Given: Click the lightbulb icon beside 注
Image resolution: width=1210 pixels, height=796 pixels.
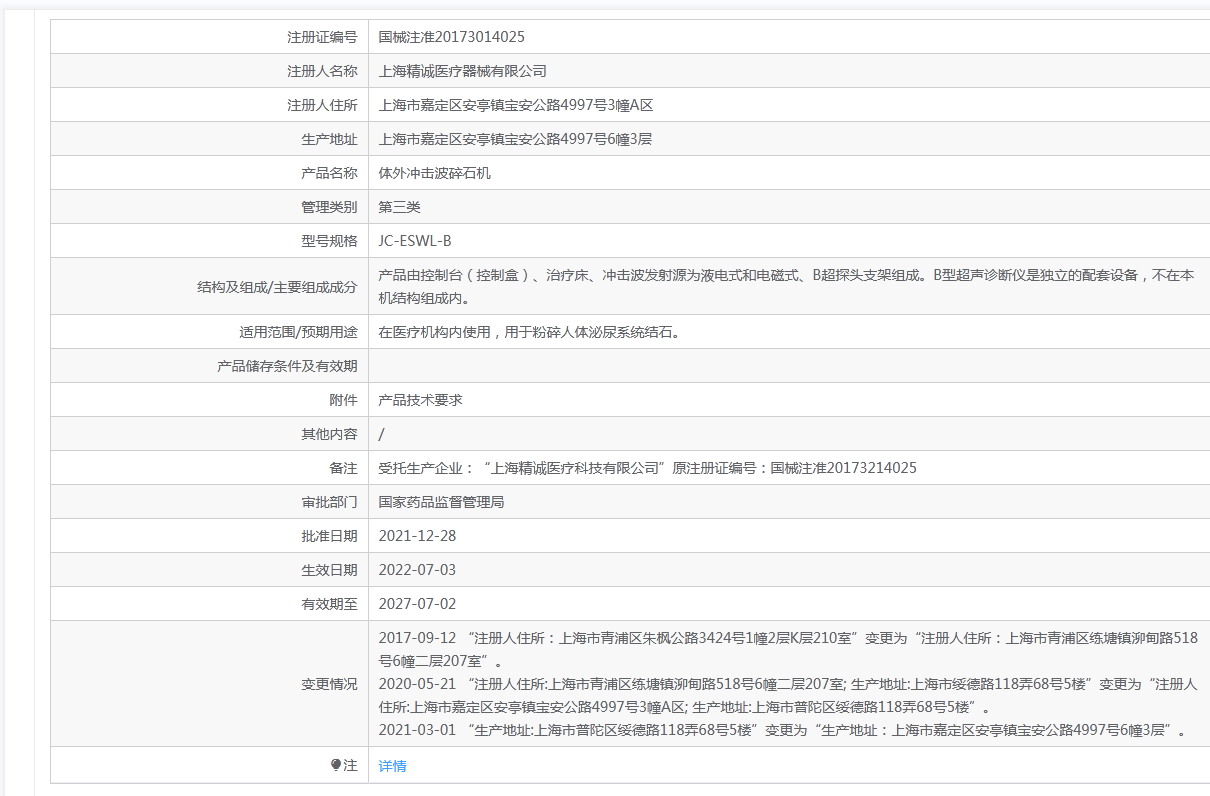Looking at the screenshot, I should coord(336,765).
